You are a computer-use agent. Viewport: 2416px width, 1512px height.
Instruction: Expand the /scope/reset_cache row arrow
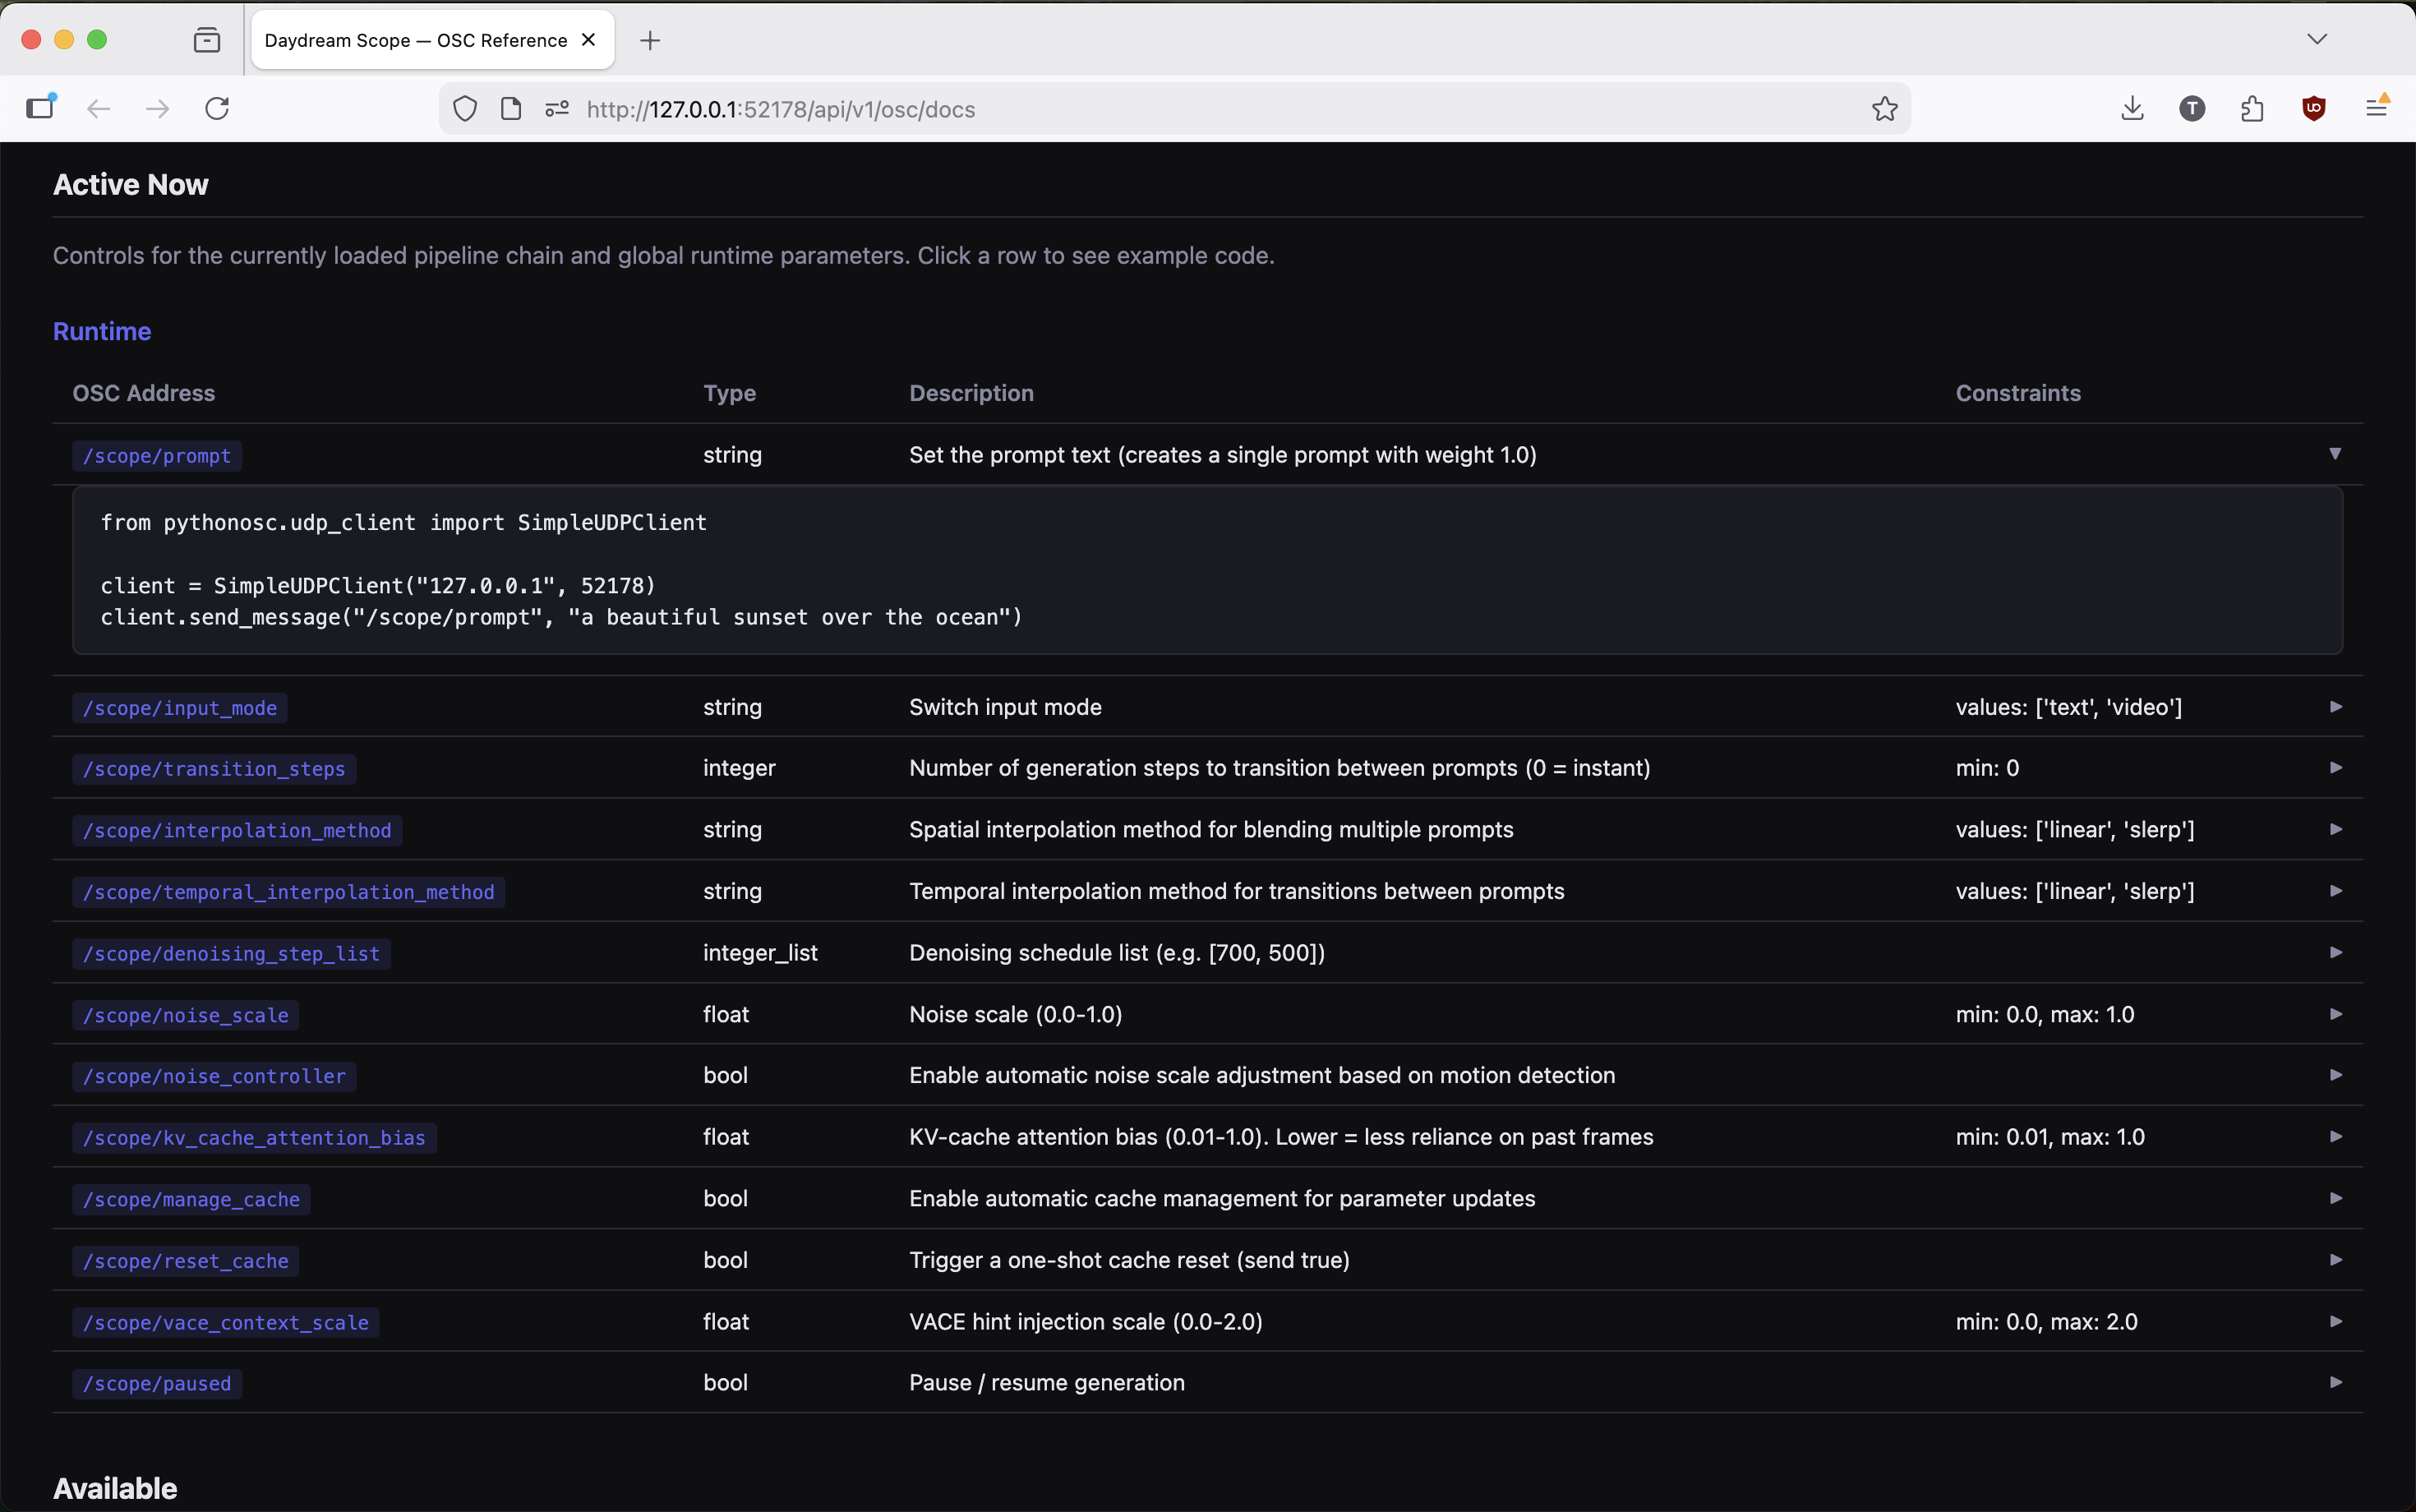coord(2336,1260)
